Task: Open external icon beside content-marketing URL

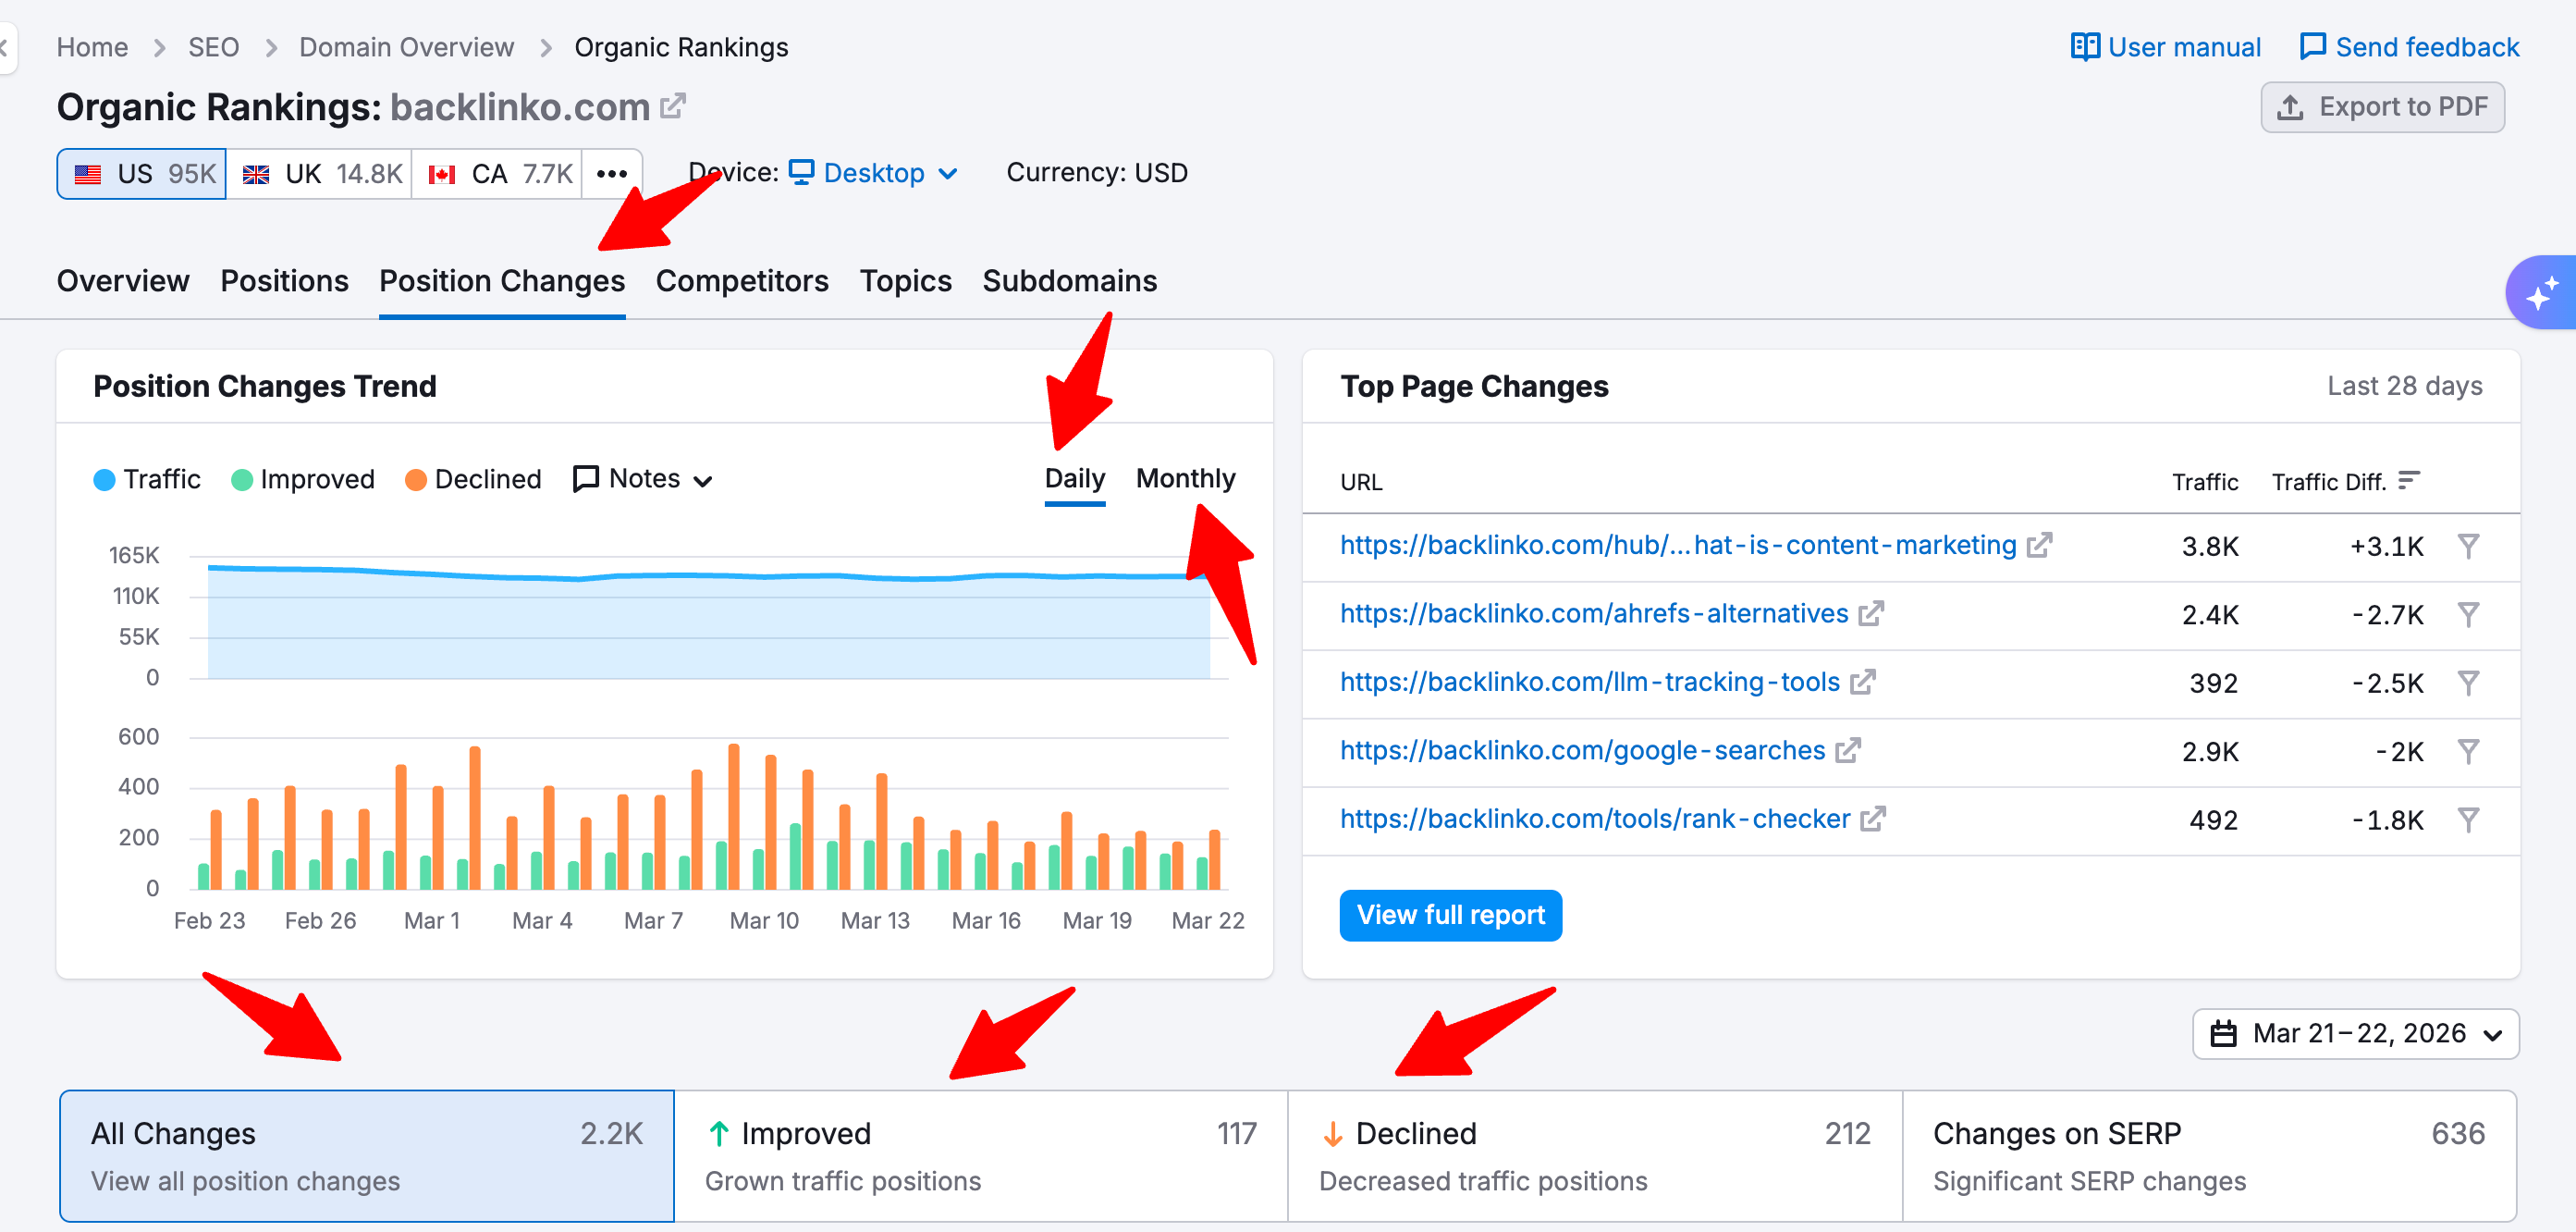Action: [x=2039, y=545]
